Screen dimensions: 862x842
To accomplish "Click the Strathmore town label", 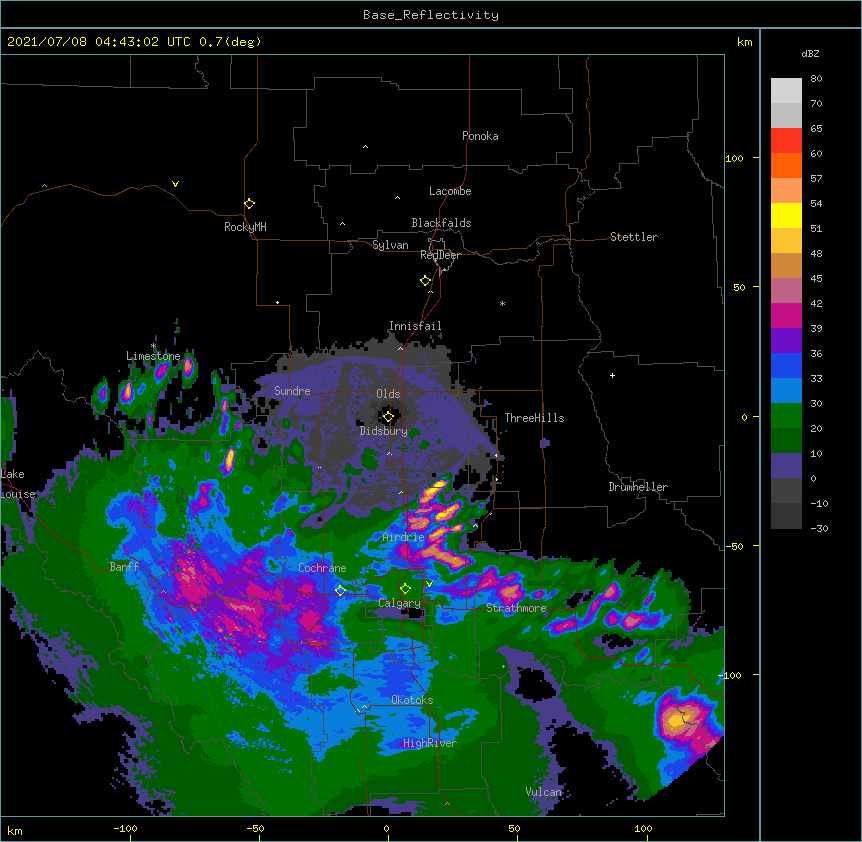I will [x=516, y=608].
